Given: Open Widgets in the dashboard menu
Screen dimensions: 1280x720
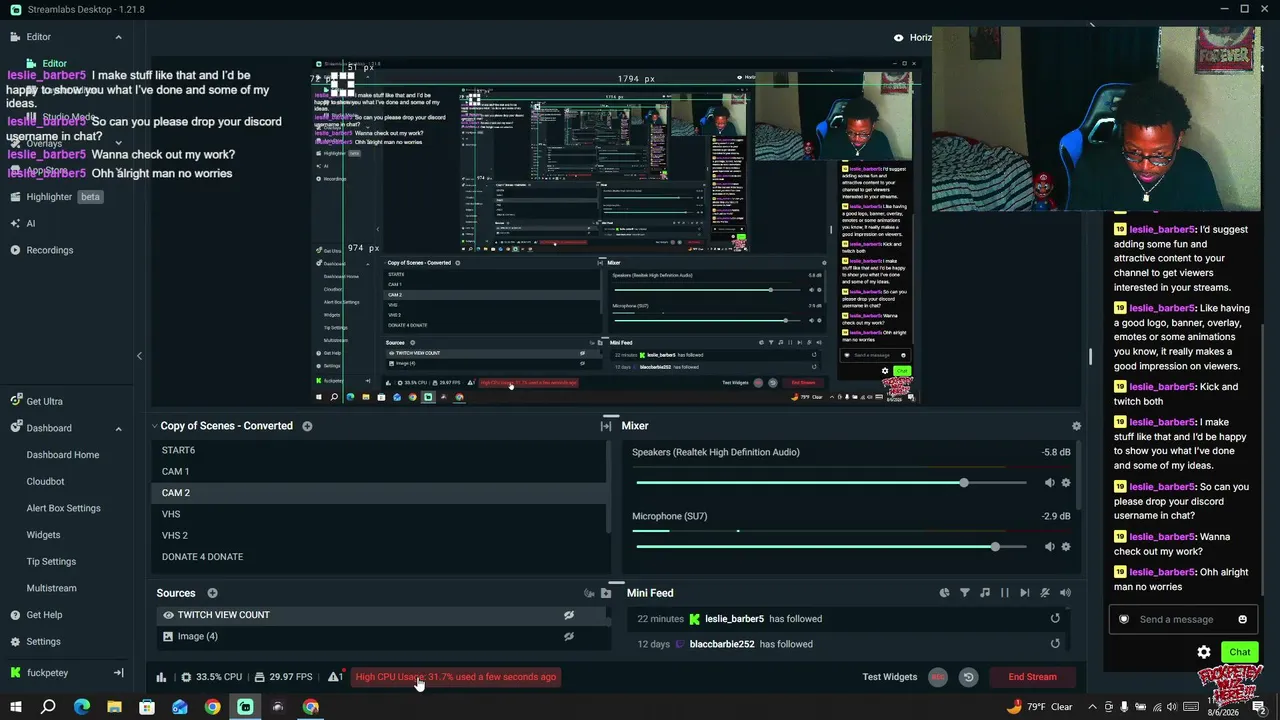Looking at the screenshot, I should pos(44,535).
